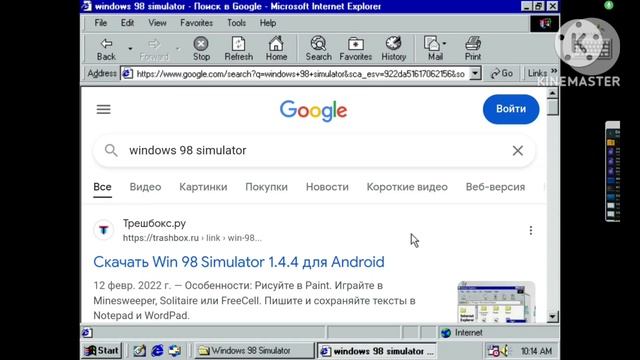Click the Трешбокс.ру site favicon
The width and height of the screenshot is (640, 360).
click(x=104, y=230)
